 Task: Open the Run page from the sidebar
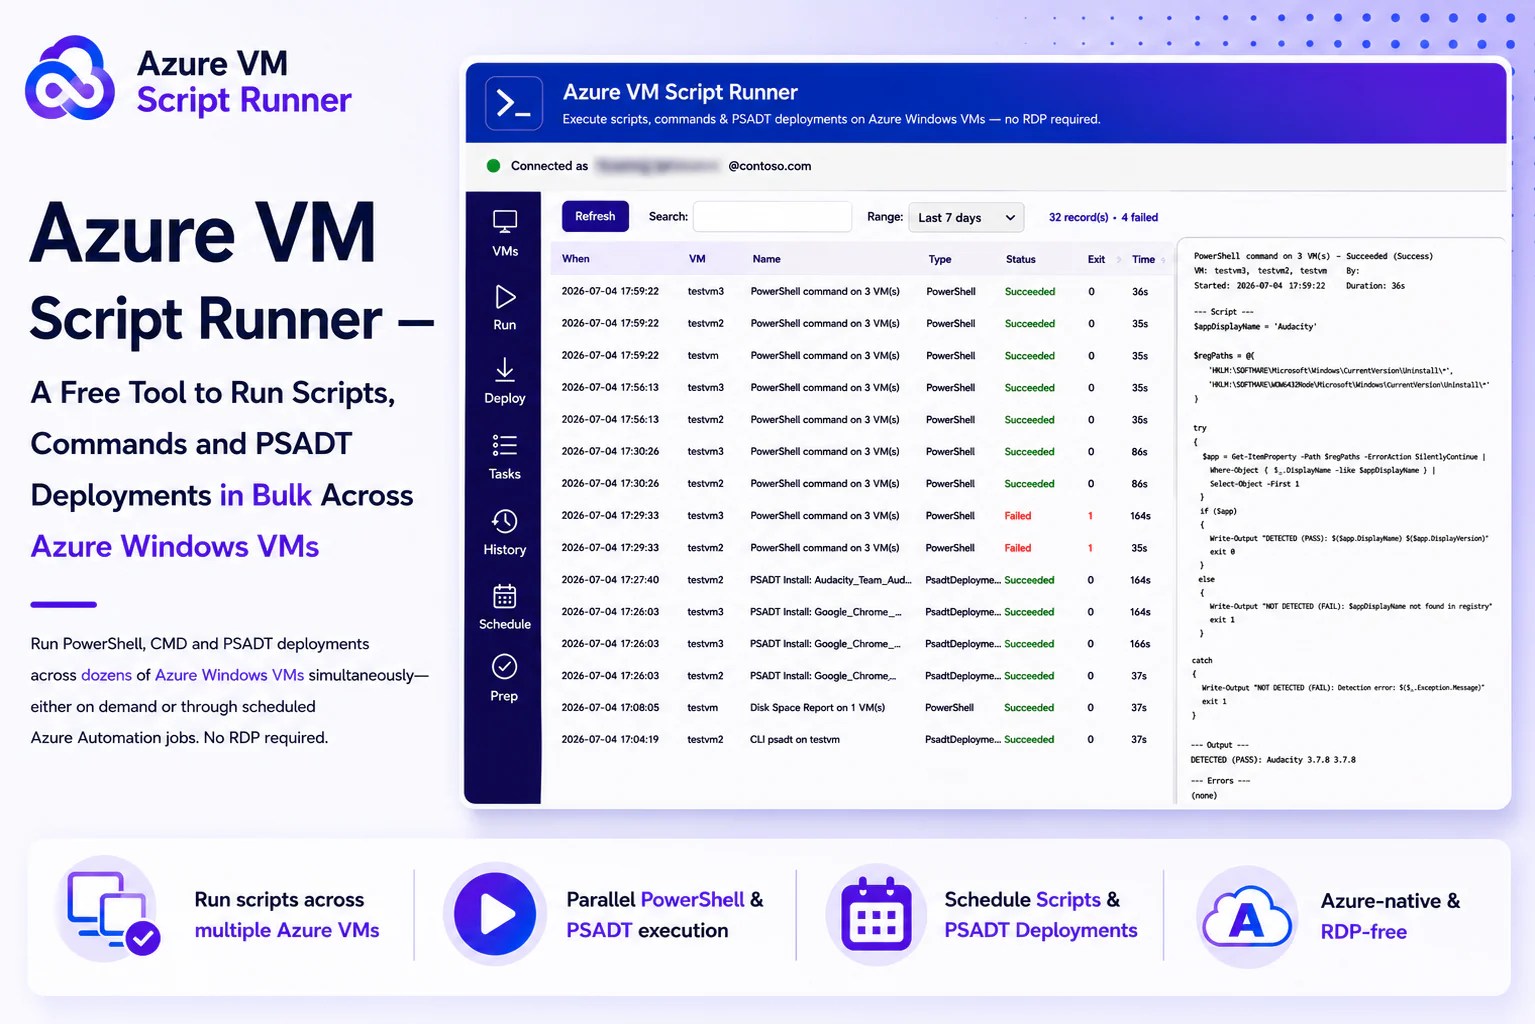(x=505, y=308)
